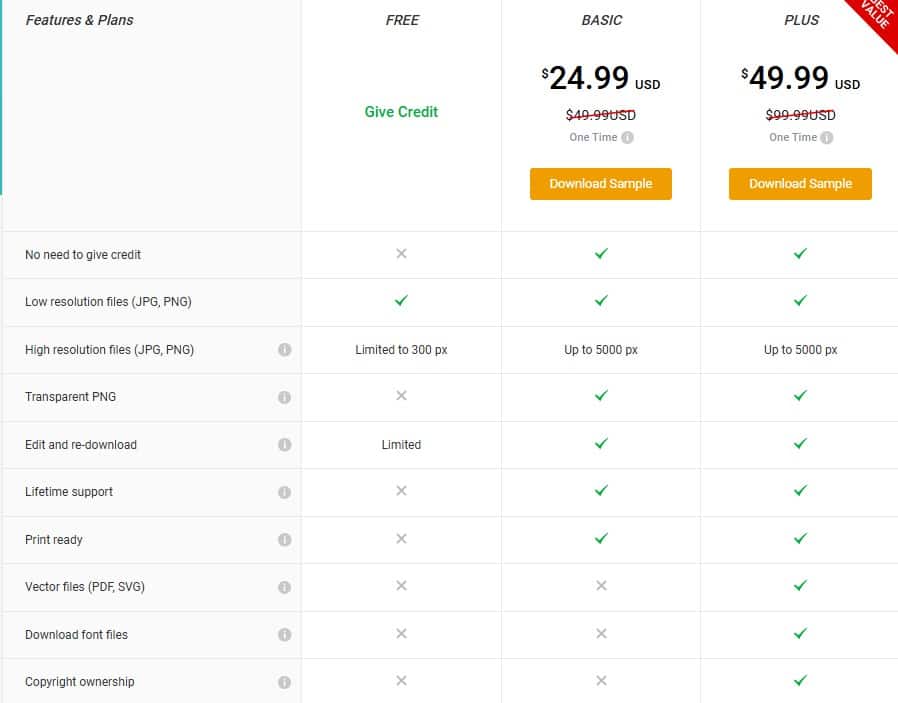Image resolution: width=898 pixels, height=703 pixels.
Task: Click PLUS checkmark for Vector files
Action: click(800, 585)
